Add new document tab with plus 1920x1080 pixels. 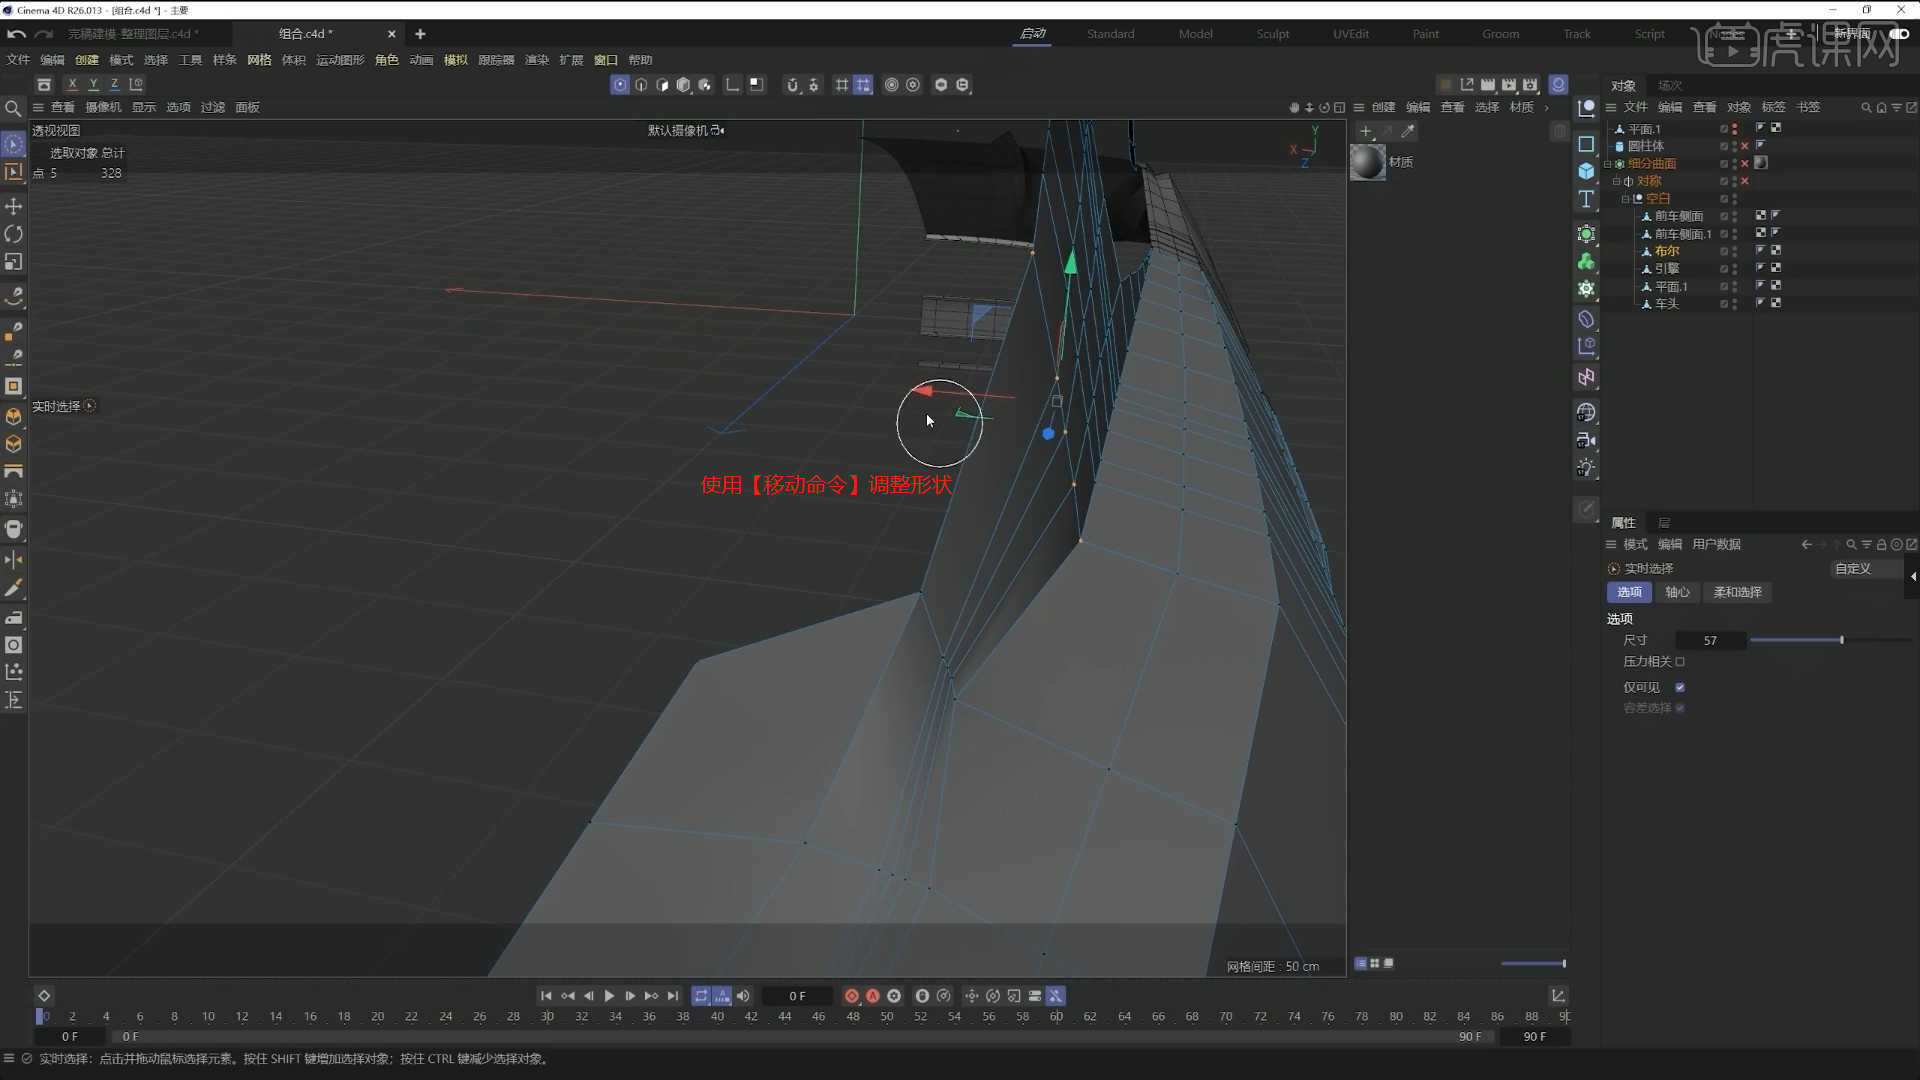420,34
